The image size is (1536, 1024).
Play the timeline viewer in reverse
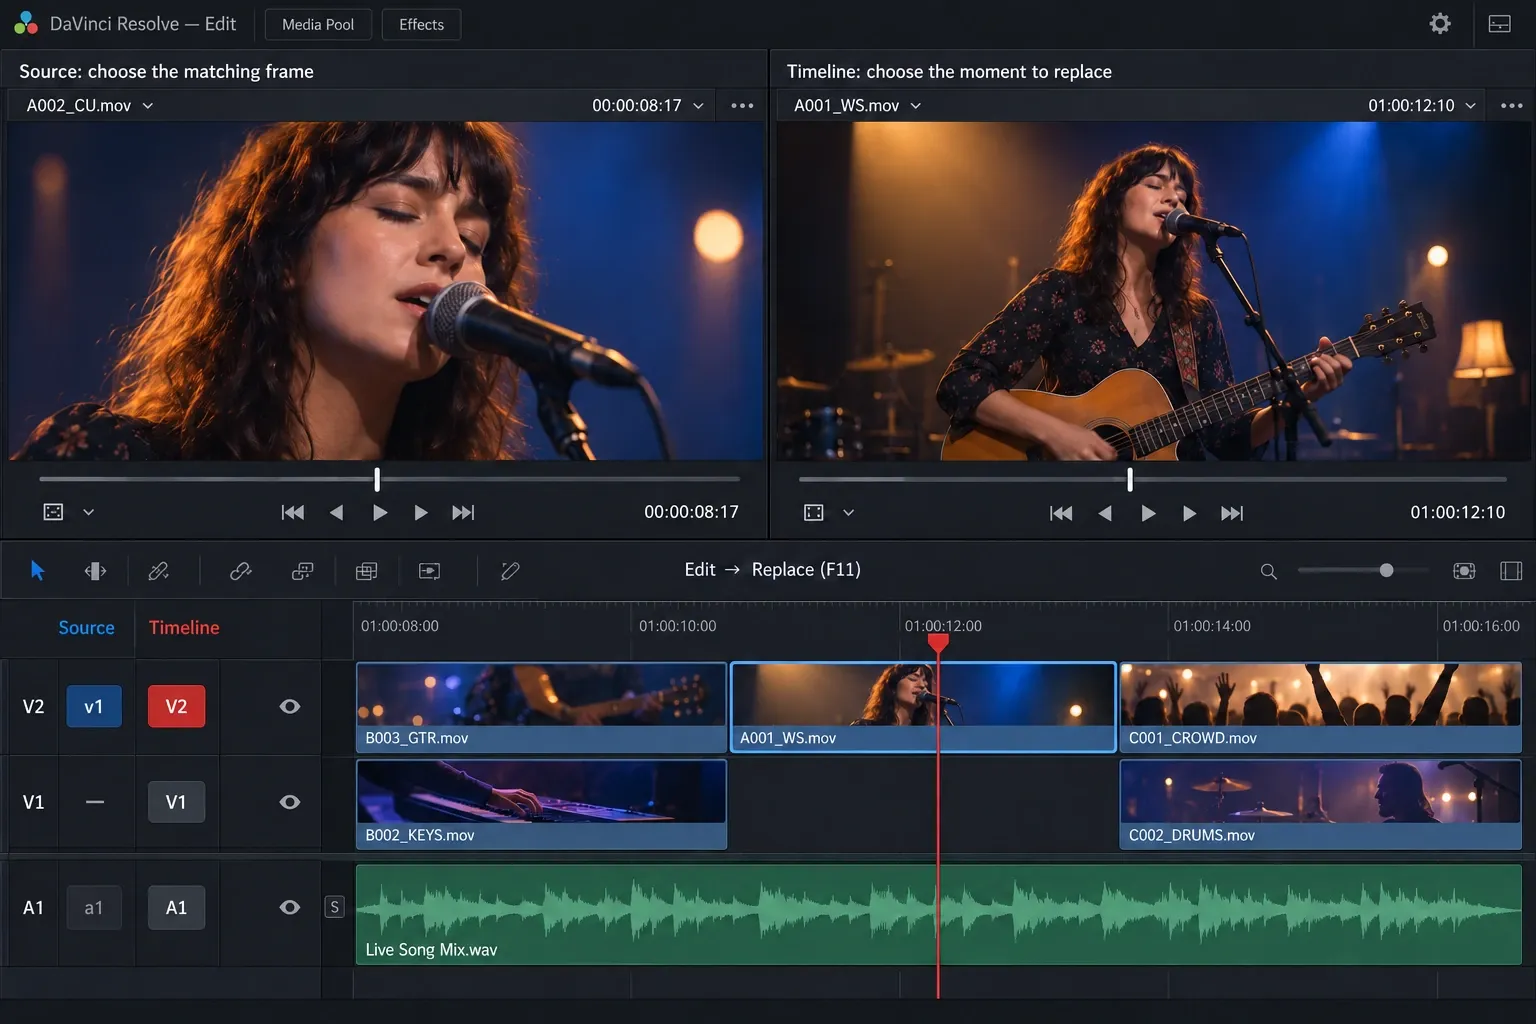[x=1105, y=513]
